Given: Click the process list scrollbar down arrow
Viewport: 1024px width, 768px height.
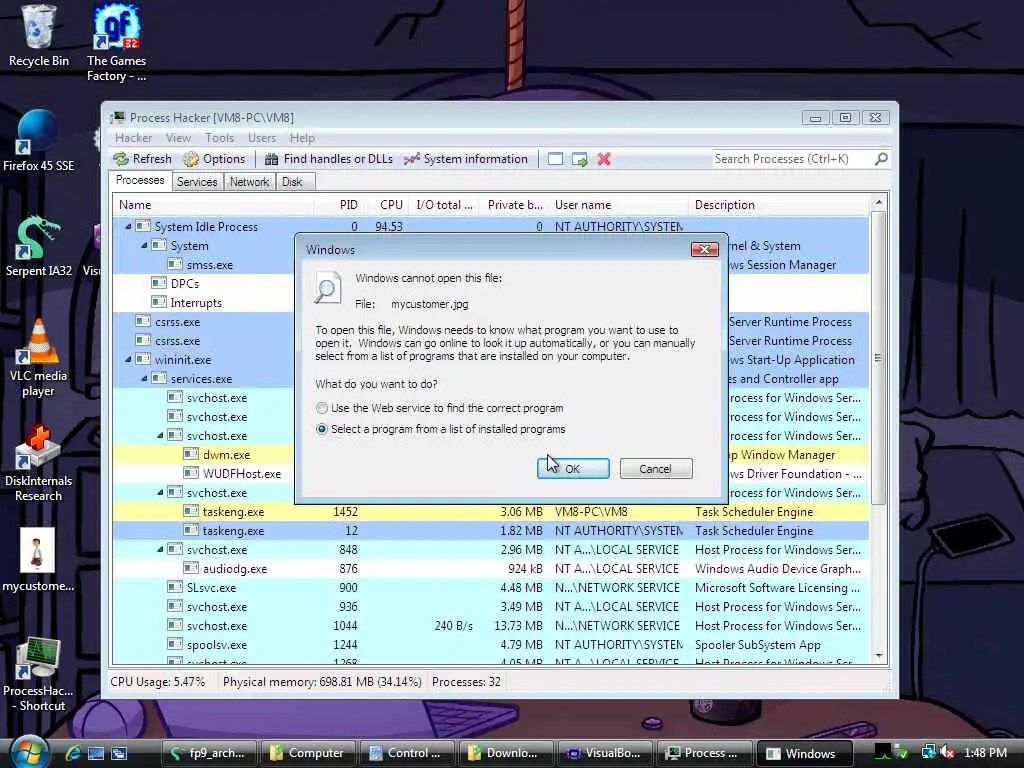Looking at the screenshot, I should point(878,656).
